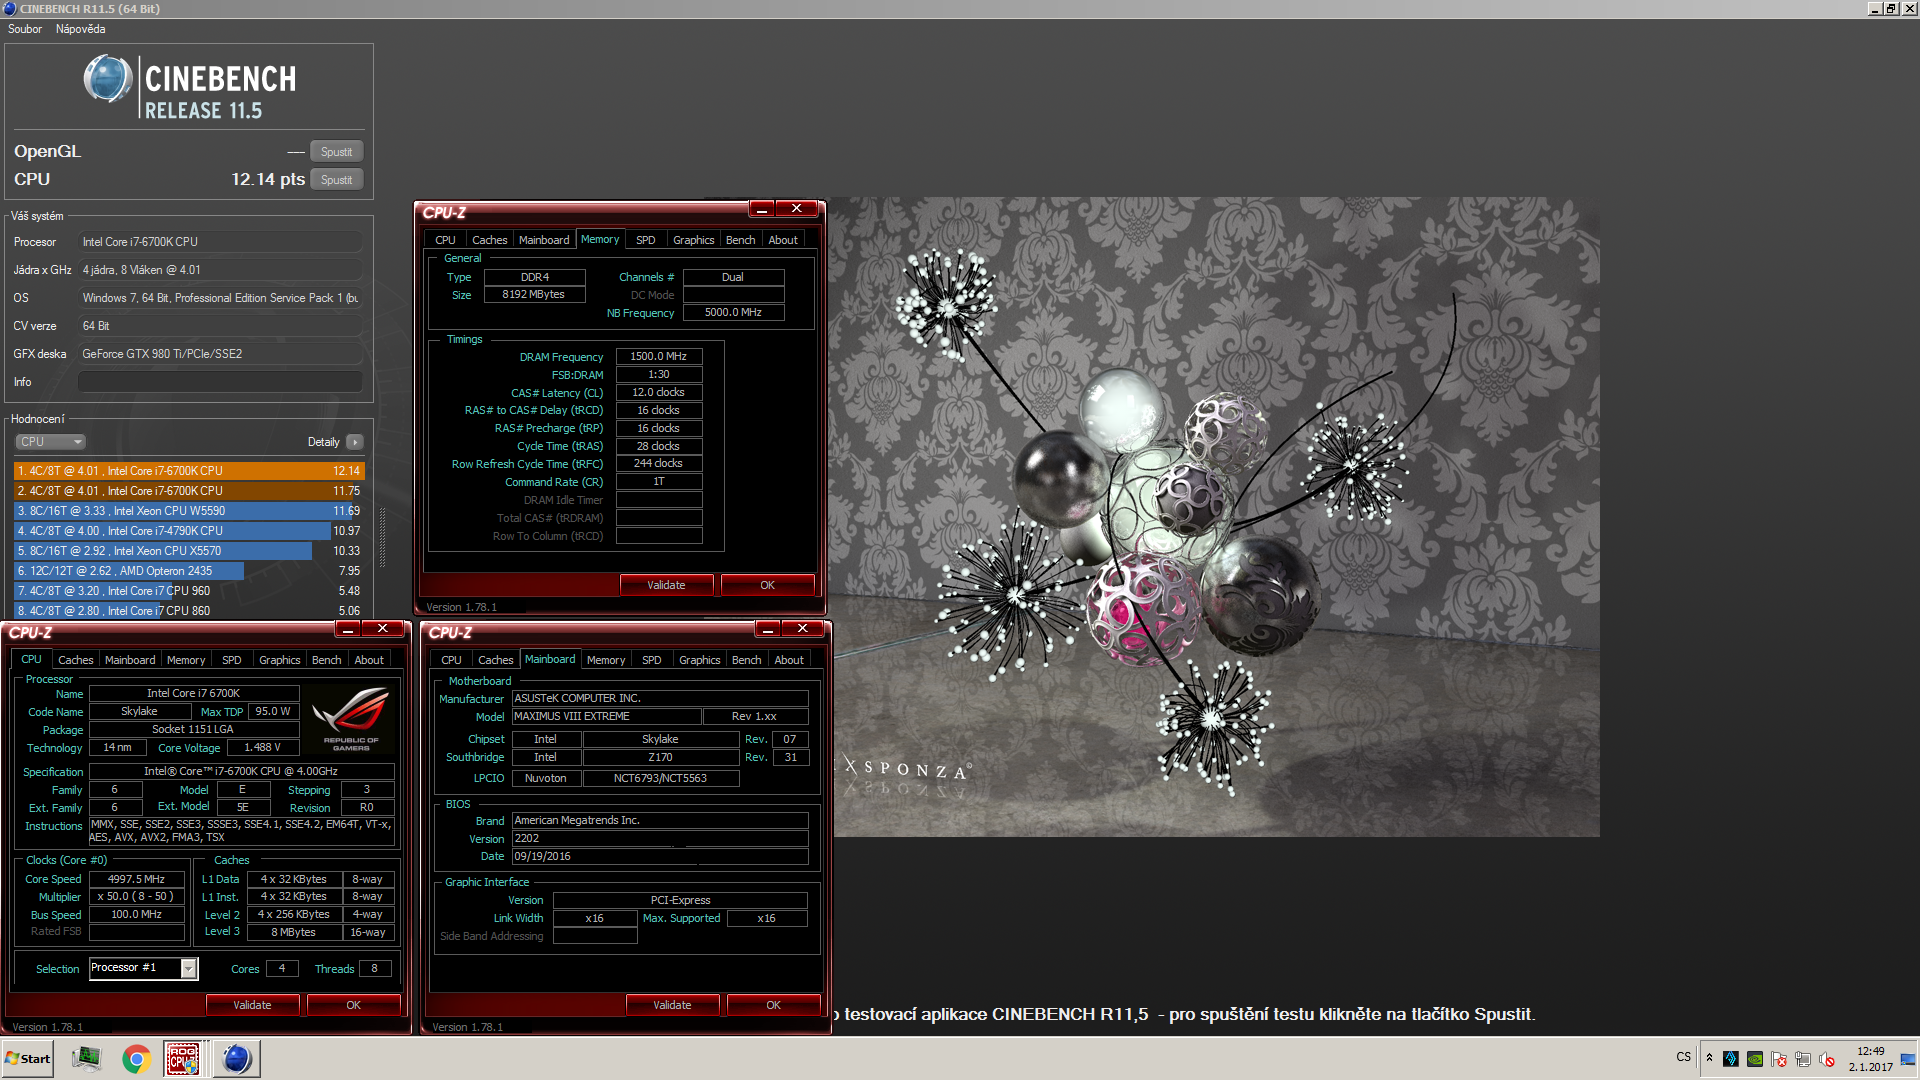Open Memory tab in processor CPU-Z window
The image size is (1920, 1080).
186,660
